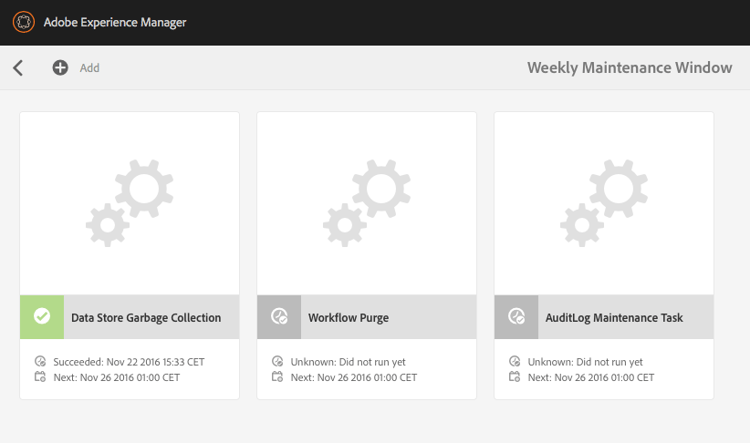The width and height of the screenshot is (750, 443).
Task: Click the Adobe Experience Manager logo icon
Action: pos(23,22)
